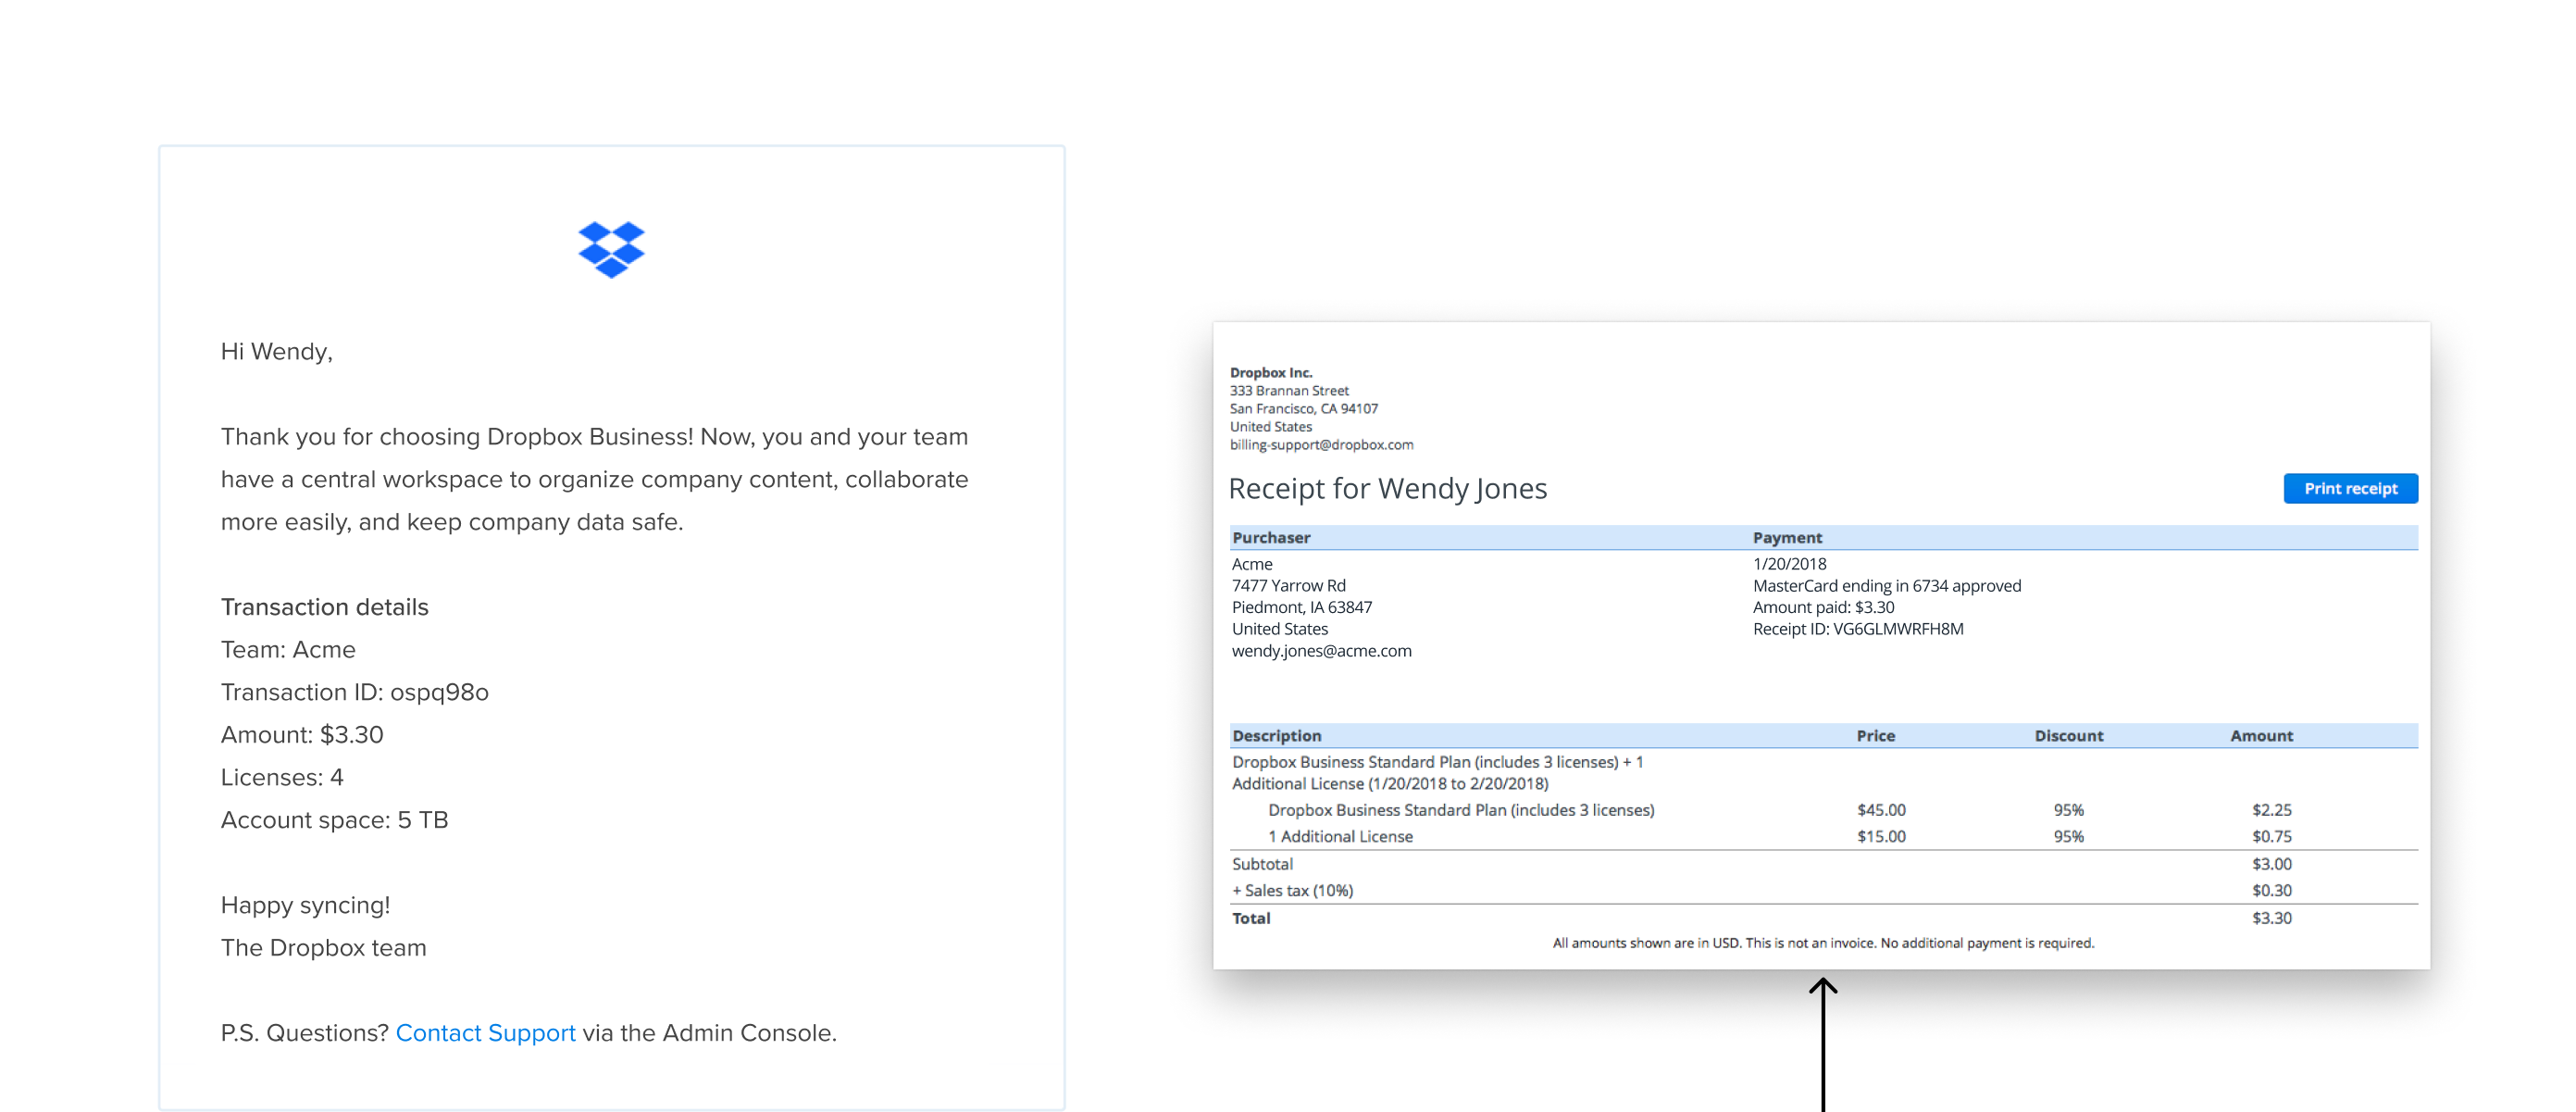This screenshot has height=1112, width=2576.
Task: Click the $15.00 price cell
Action: 1881,836
